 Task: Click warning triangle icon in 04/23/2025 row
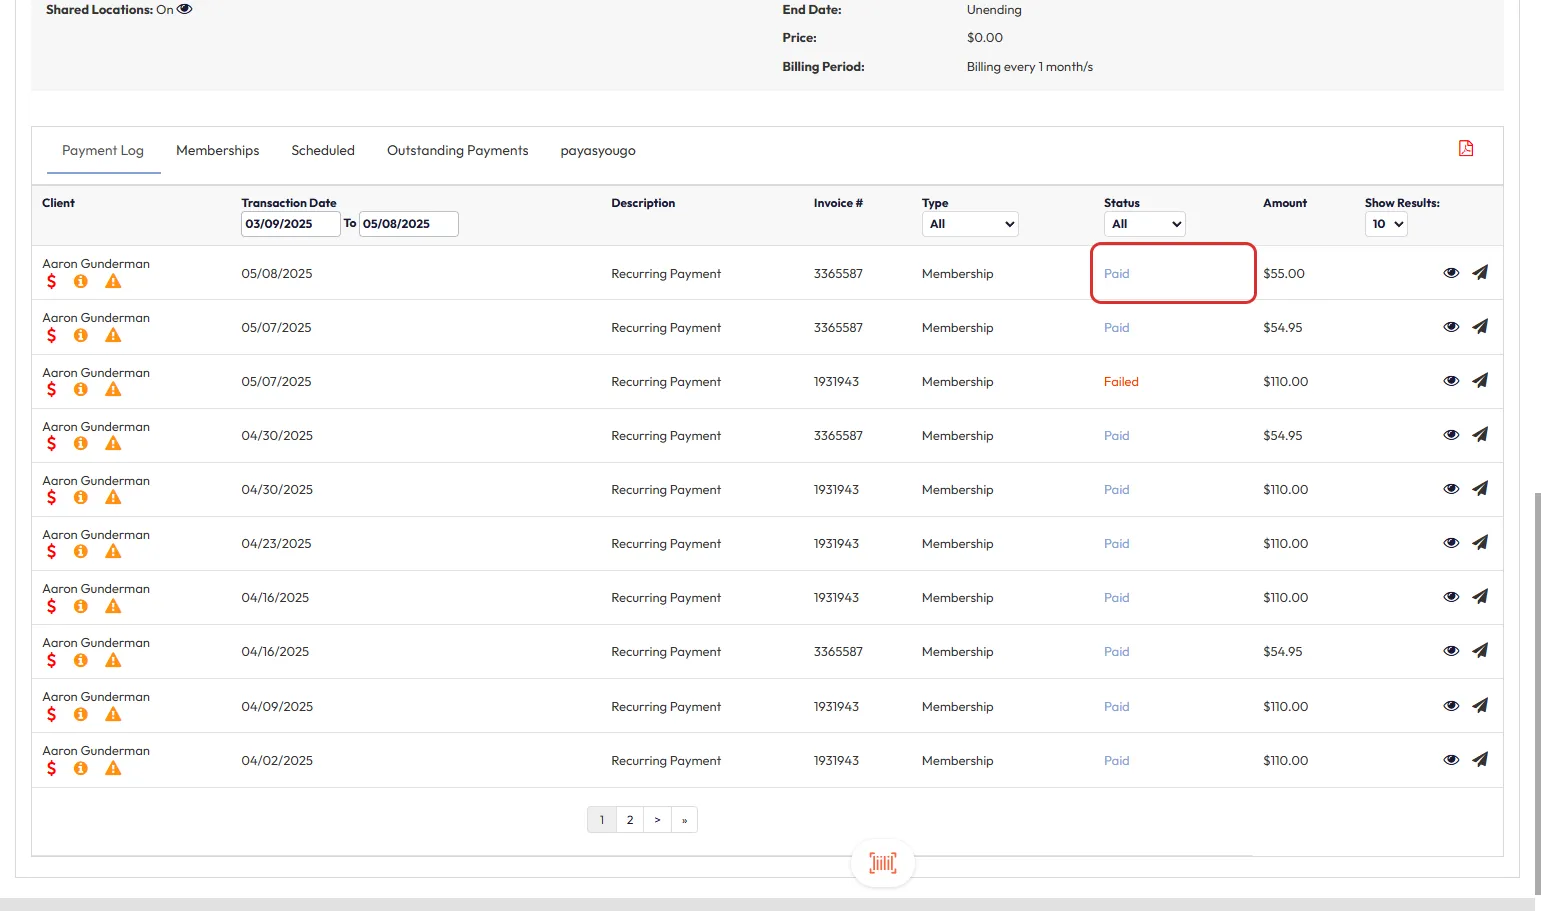pyautogui.click(x=113, y=552)
